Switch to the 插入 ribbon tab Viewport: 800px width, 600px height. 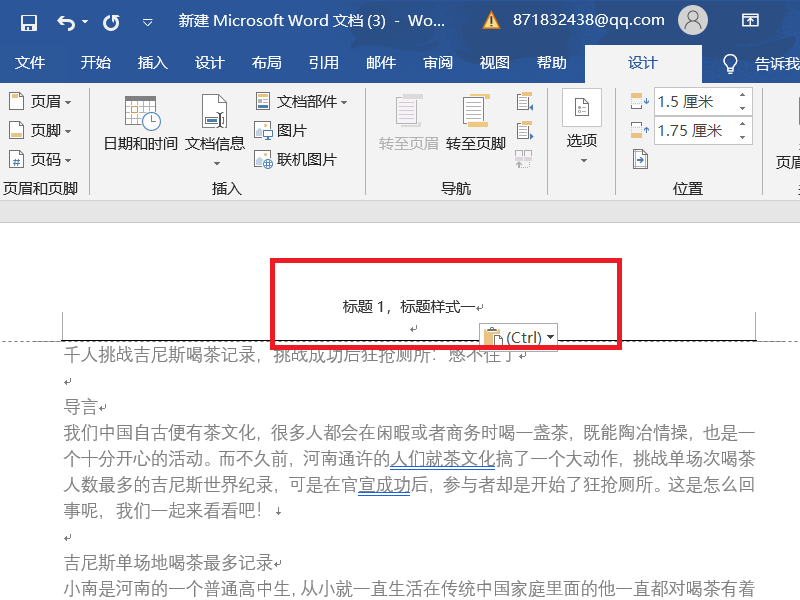pos(152,62)
